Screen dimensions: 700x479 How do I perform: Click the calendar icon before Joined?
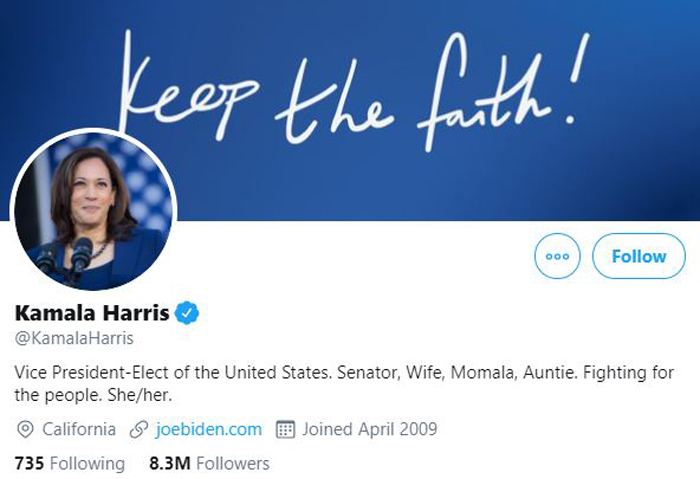coord(285,429)
